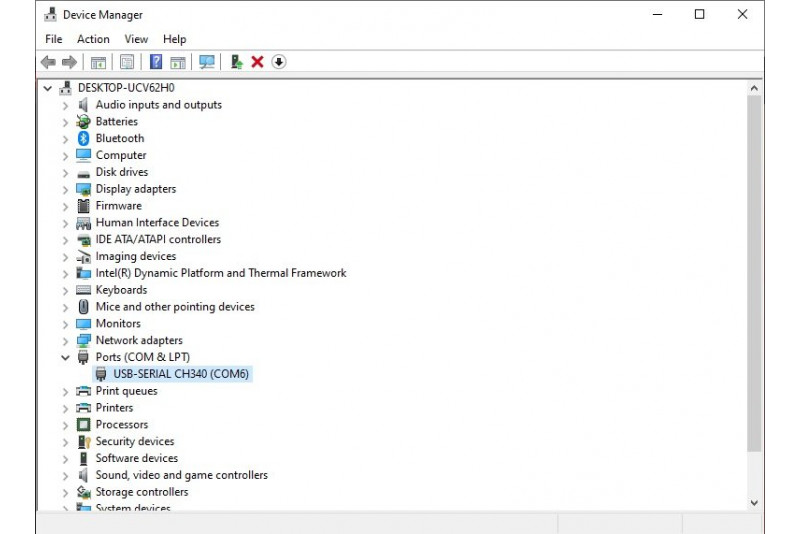This screenshot has width=800, height=534.
Task: Open the View menu
Action: tap(136, 39)
